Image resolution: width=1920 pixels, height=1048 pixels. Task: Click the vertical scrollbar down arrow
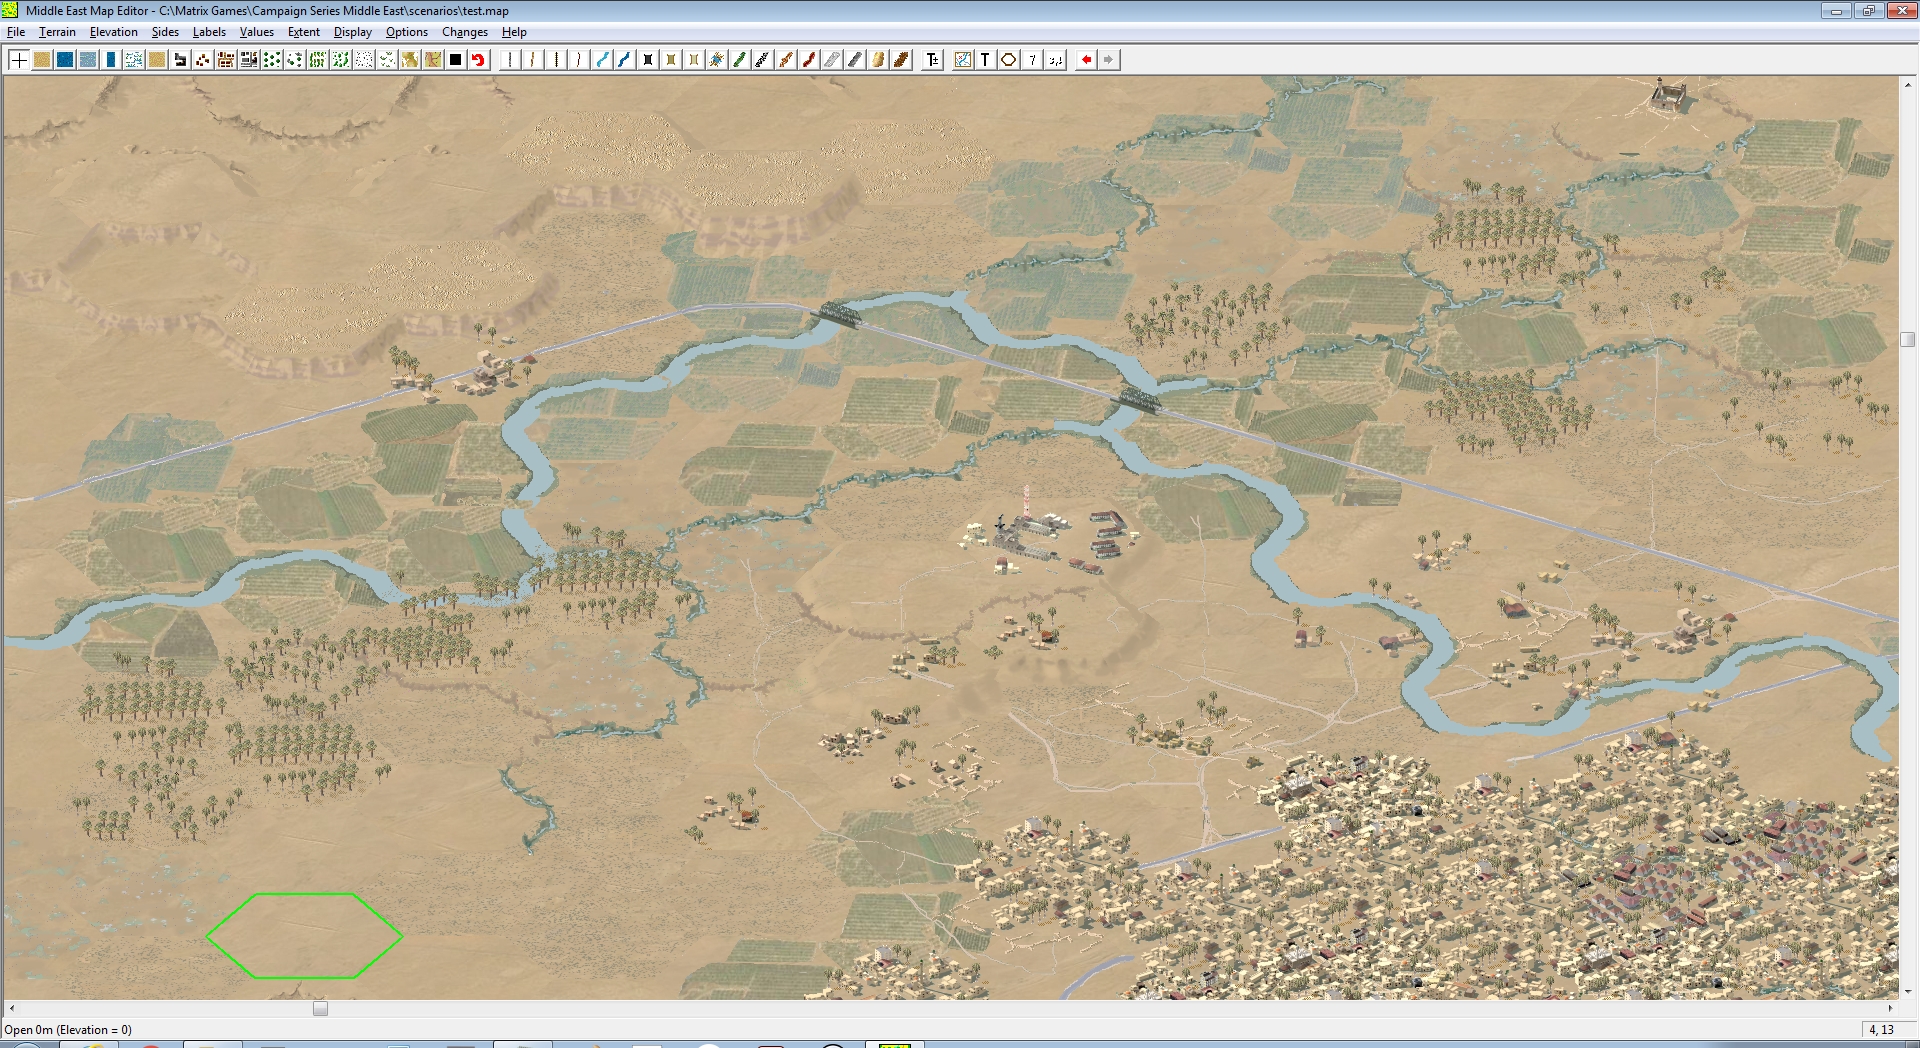tap(1907, 992)
